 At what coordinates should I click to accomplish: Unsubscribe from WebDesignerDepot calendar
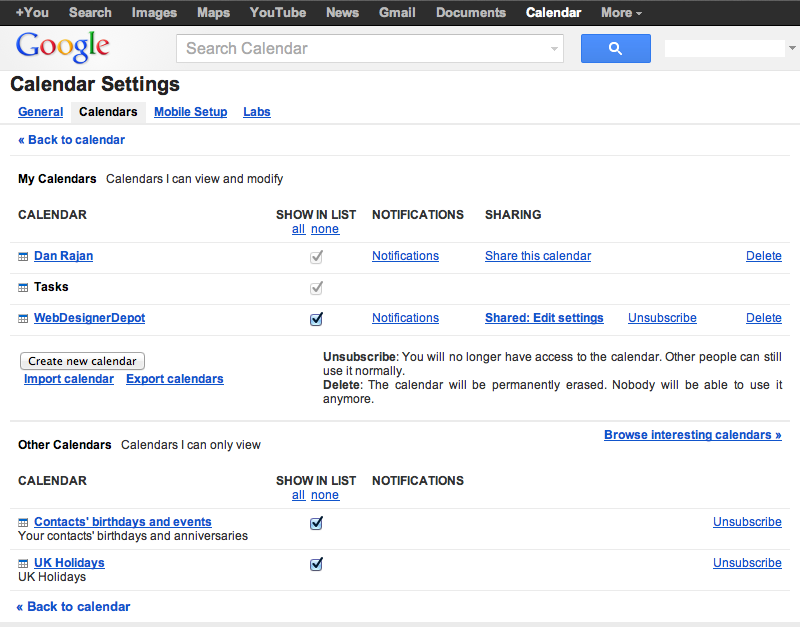[662, 318]
